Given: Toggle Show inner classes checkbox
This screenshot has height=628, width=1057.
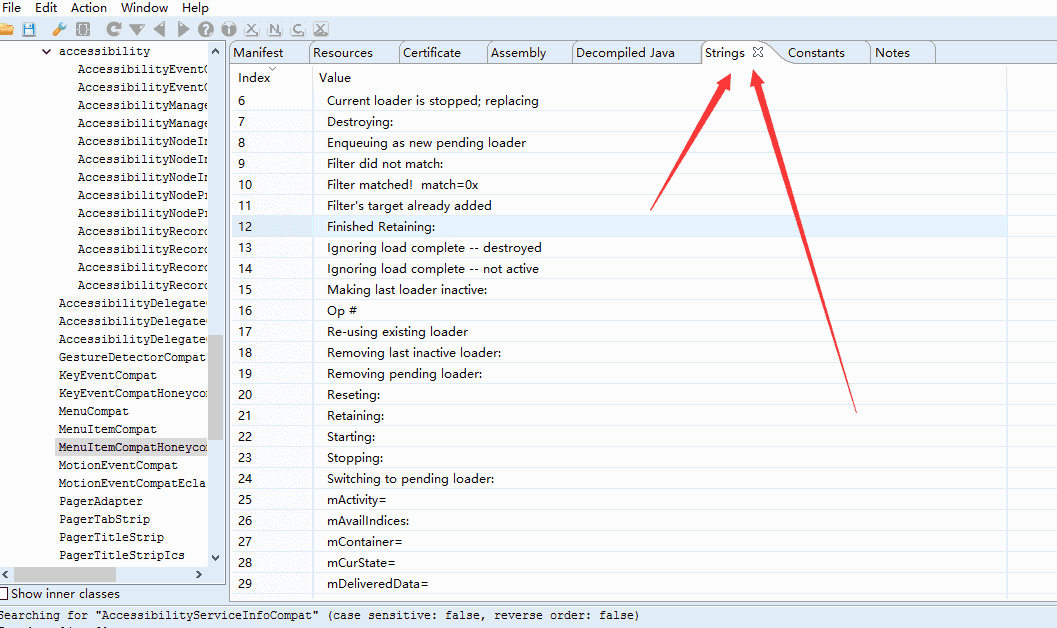Looking at the screenshot, I should click(4, 594).
